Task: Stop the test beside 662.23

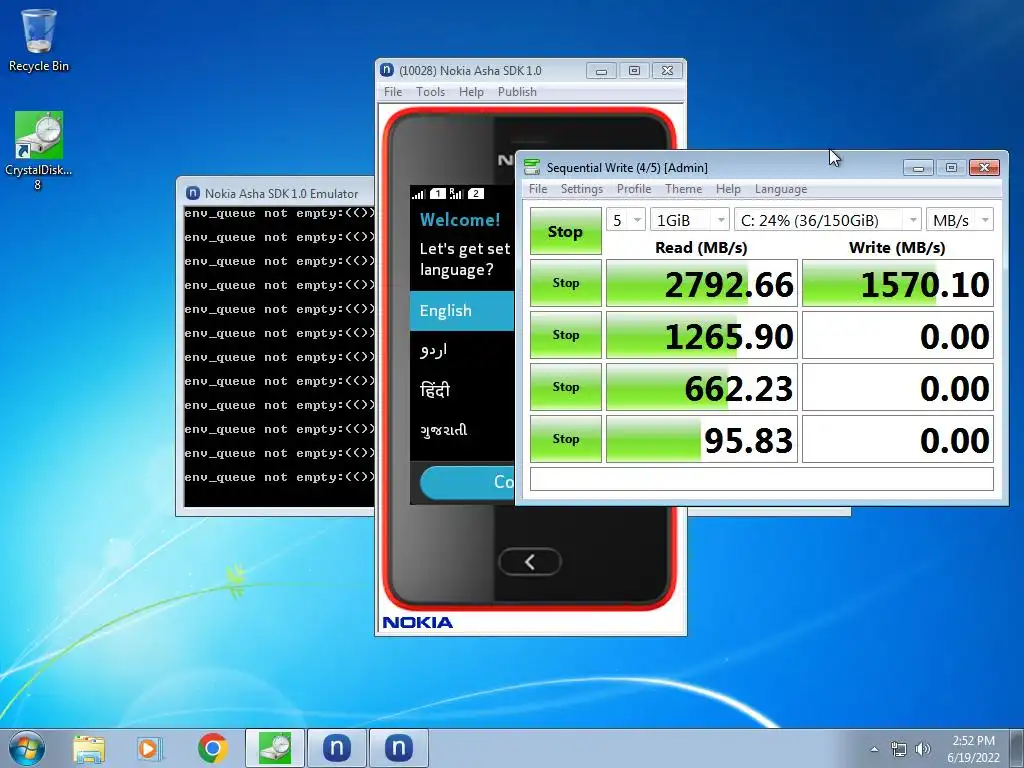Action: coord(566,387)
